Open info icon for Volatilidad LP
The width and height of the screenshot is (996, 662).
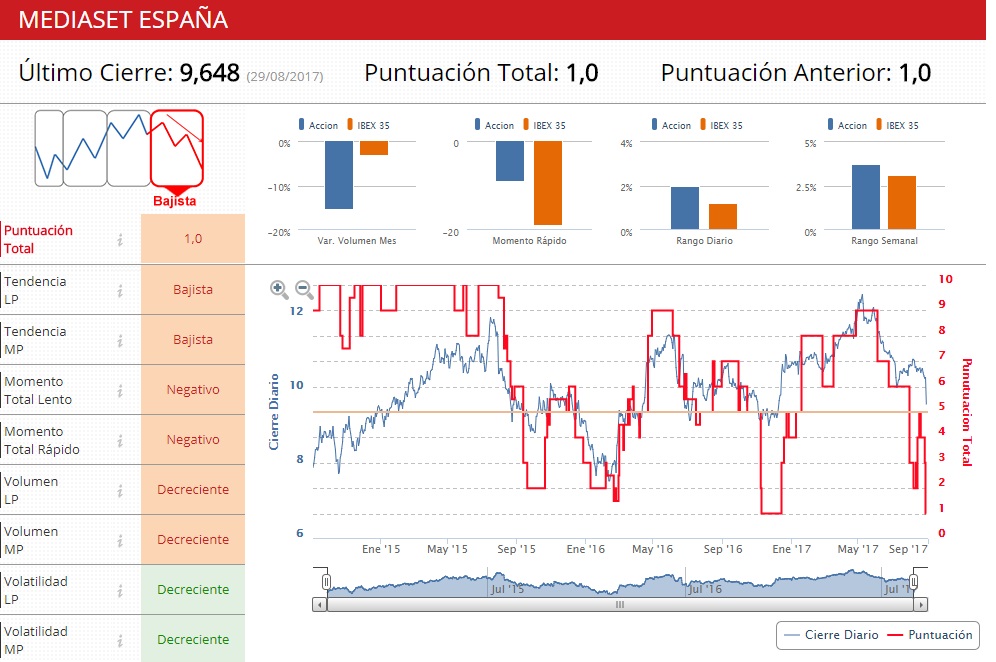tap(120, 591)
